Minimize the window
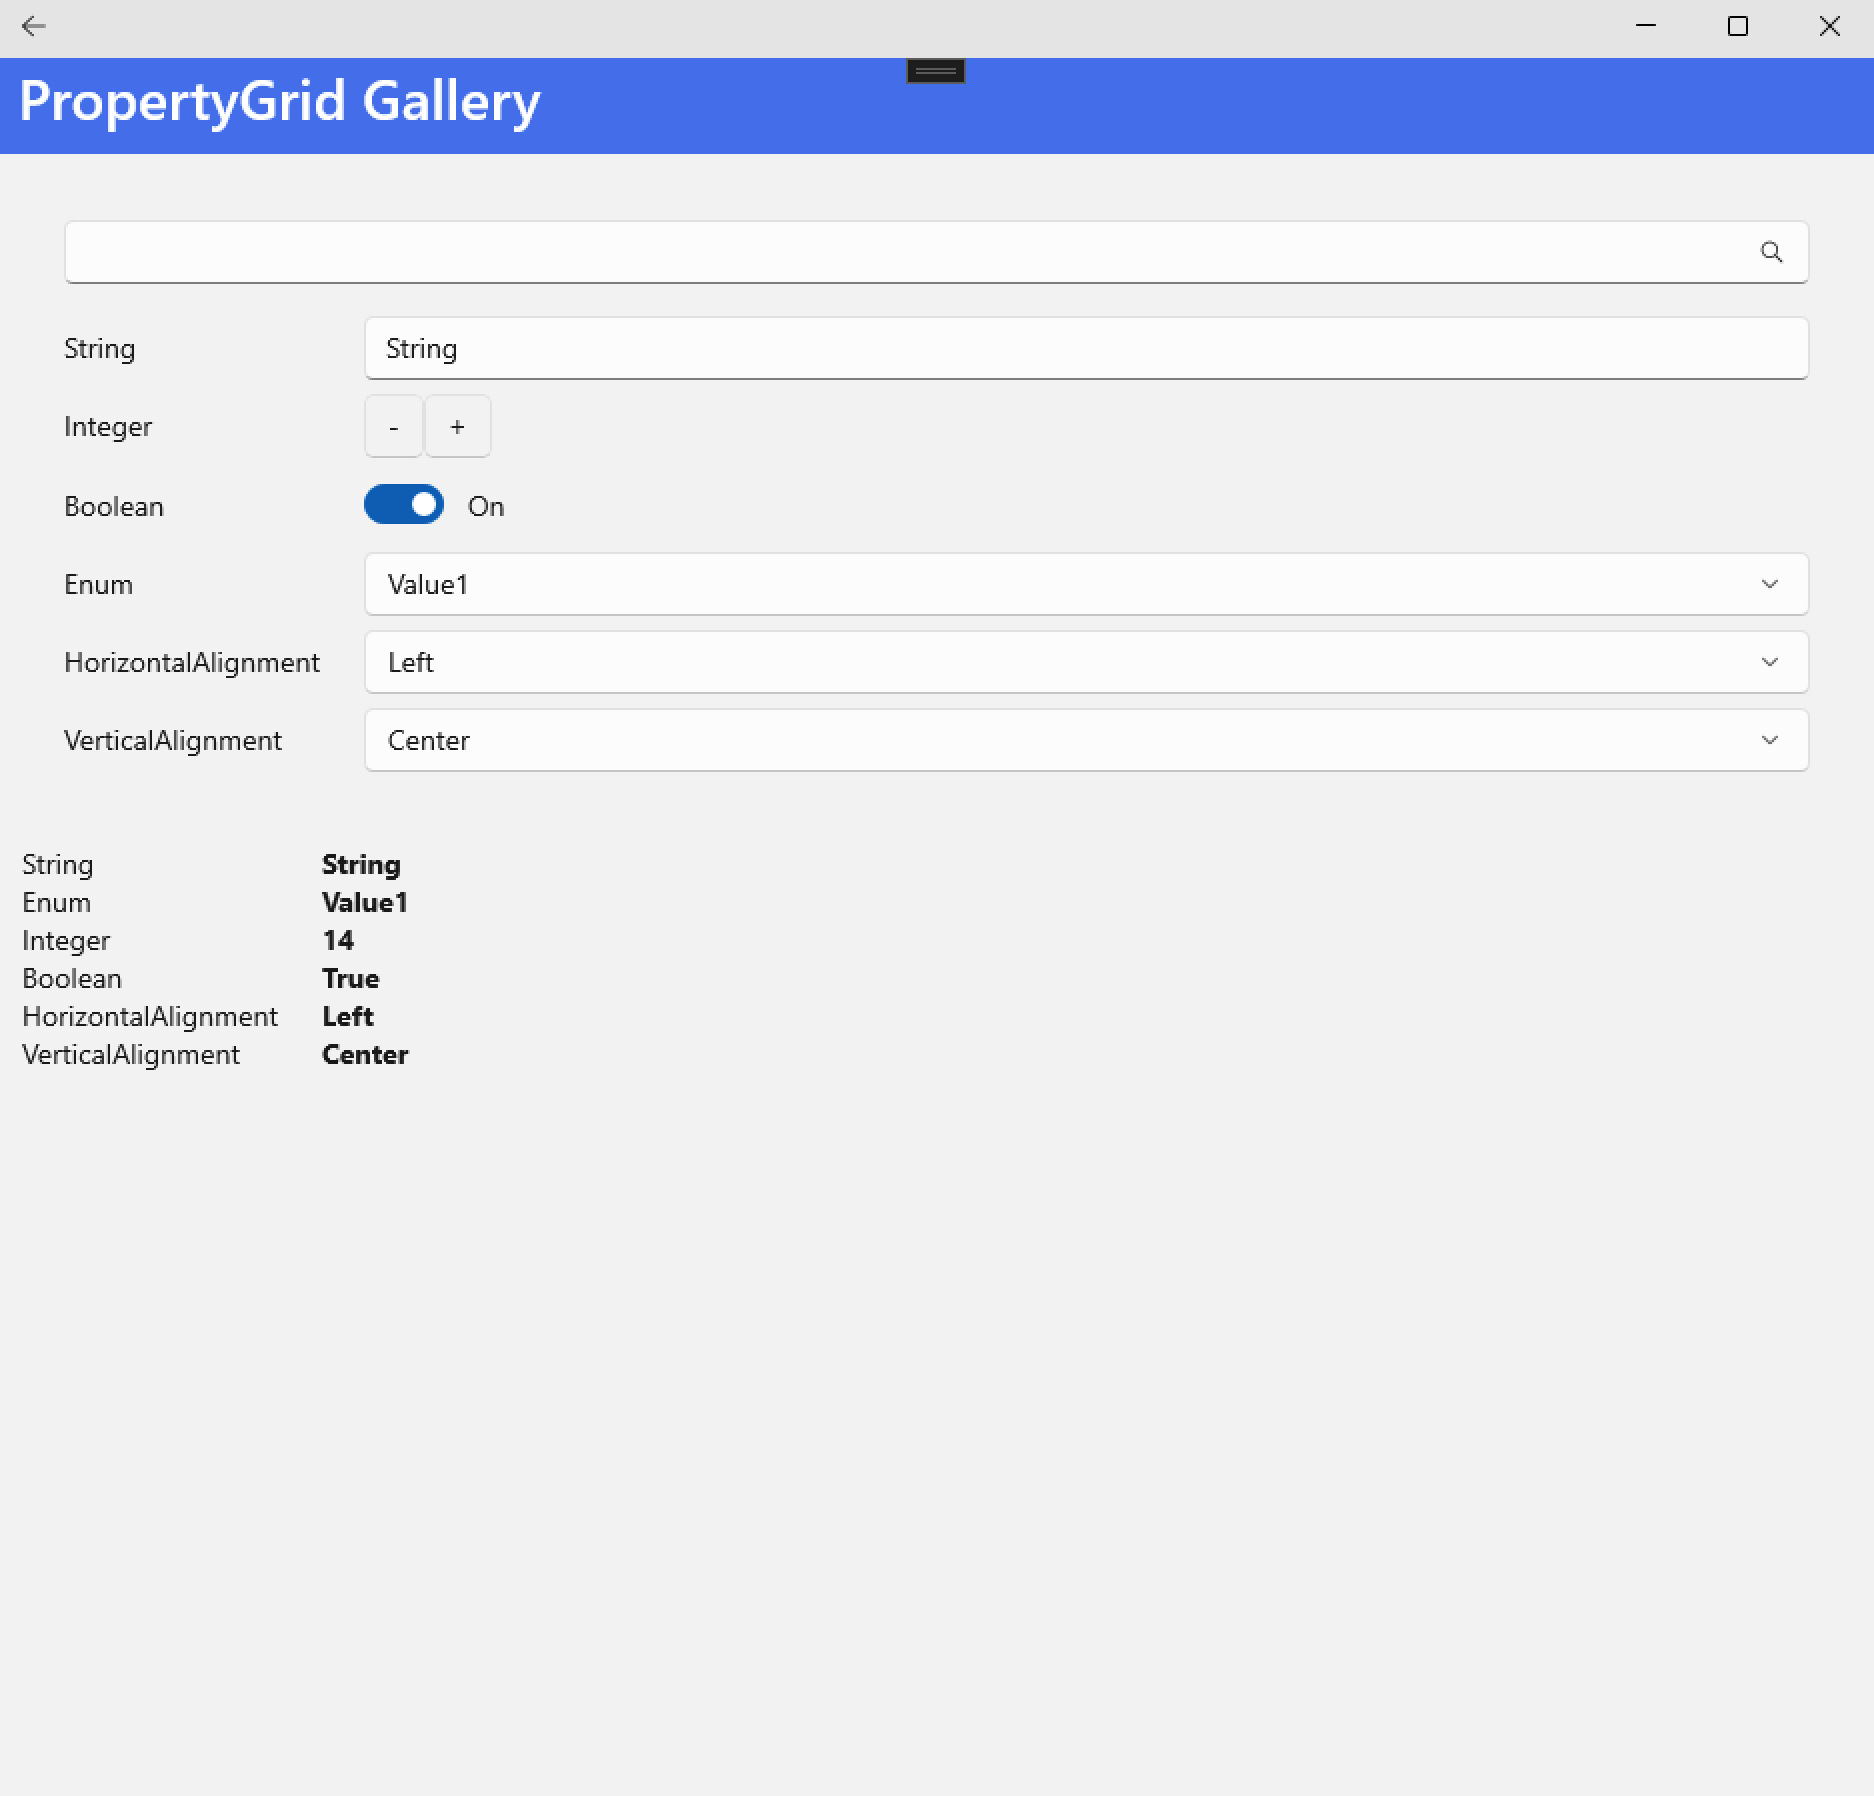The image size is (1874, 1796). point(1646,26)
